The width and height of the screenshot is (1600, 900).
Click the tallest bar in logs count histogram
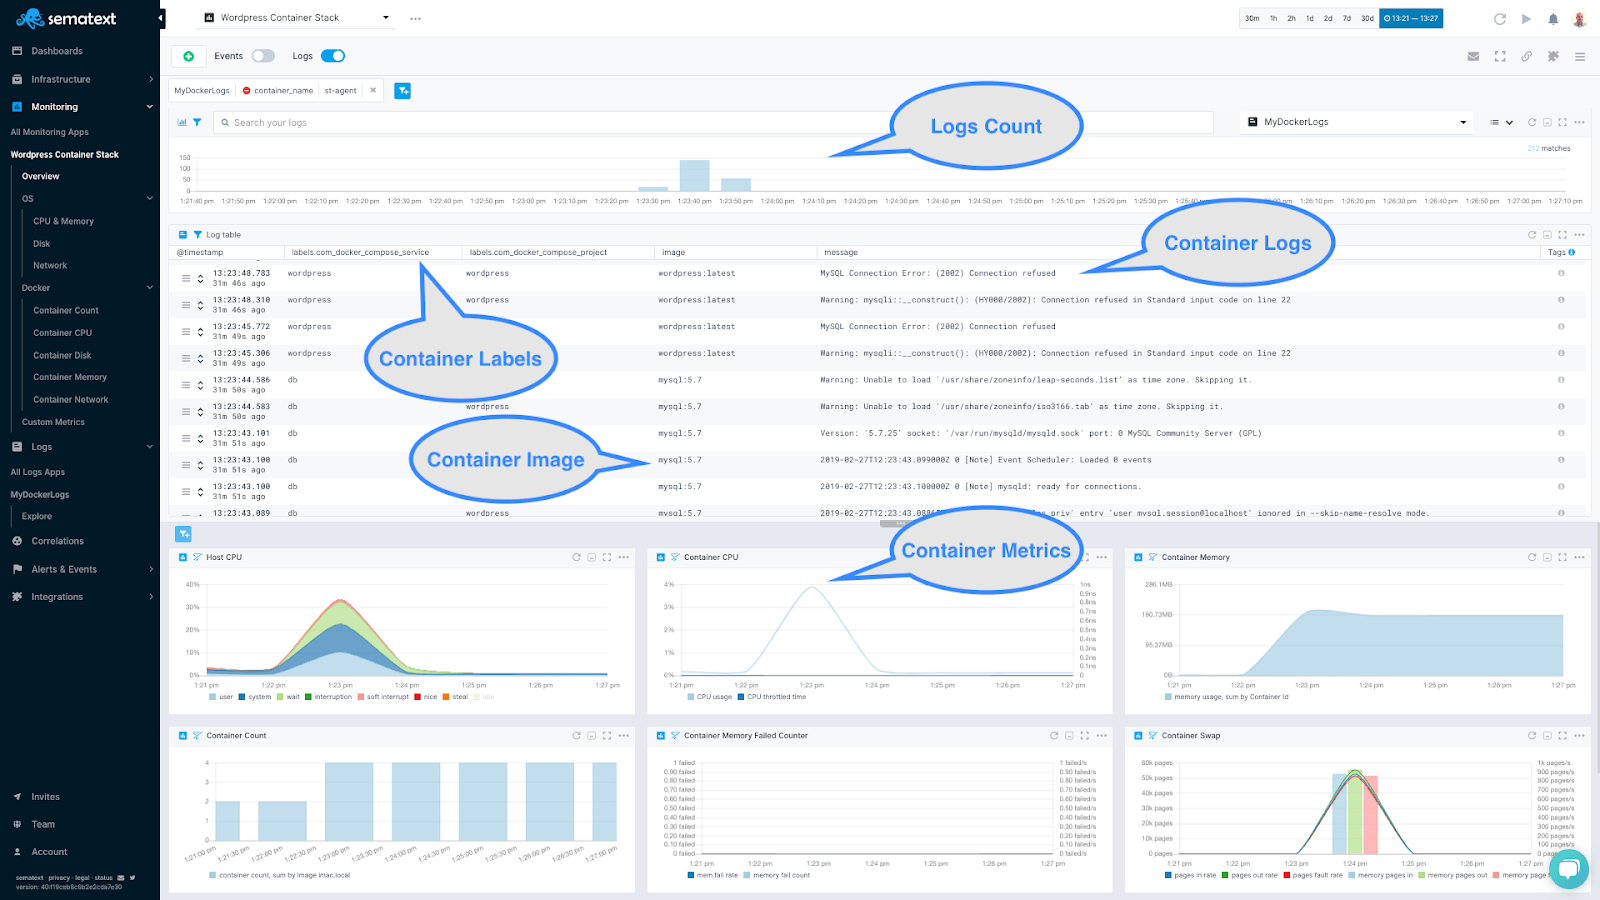point(694,175)
